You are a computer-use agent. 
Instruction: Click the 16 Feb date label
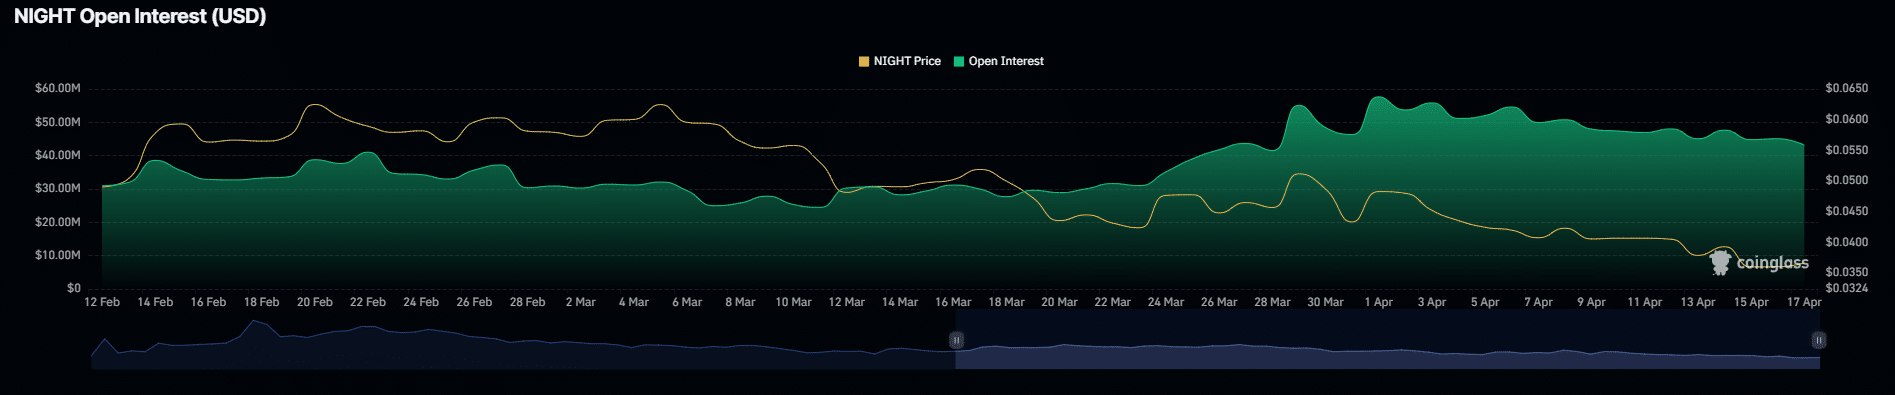(208, 302)
